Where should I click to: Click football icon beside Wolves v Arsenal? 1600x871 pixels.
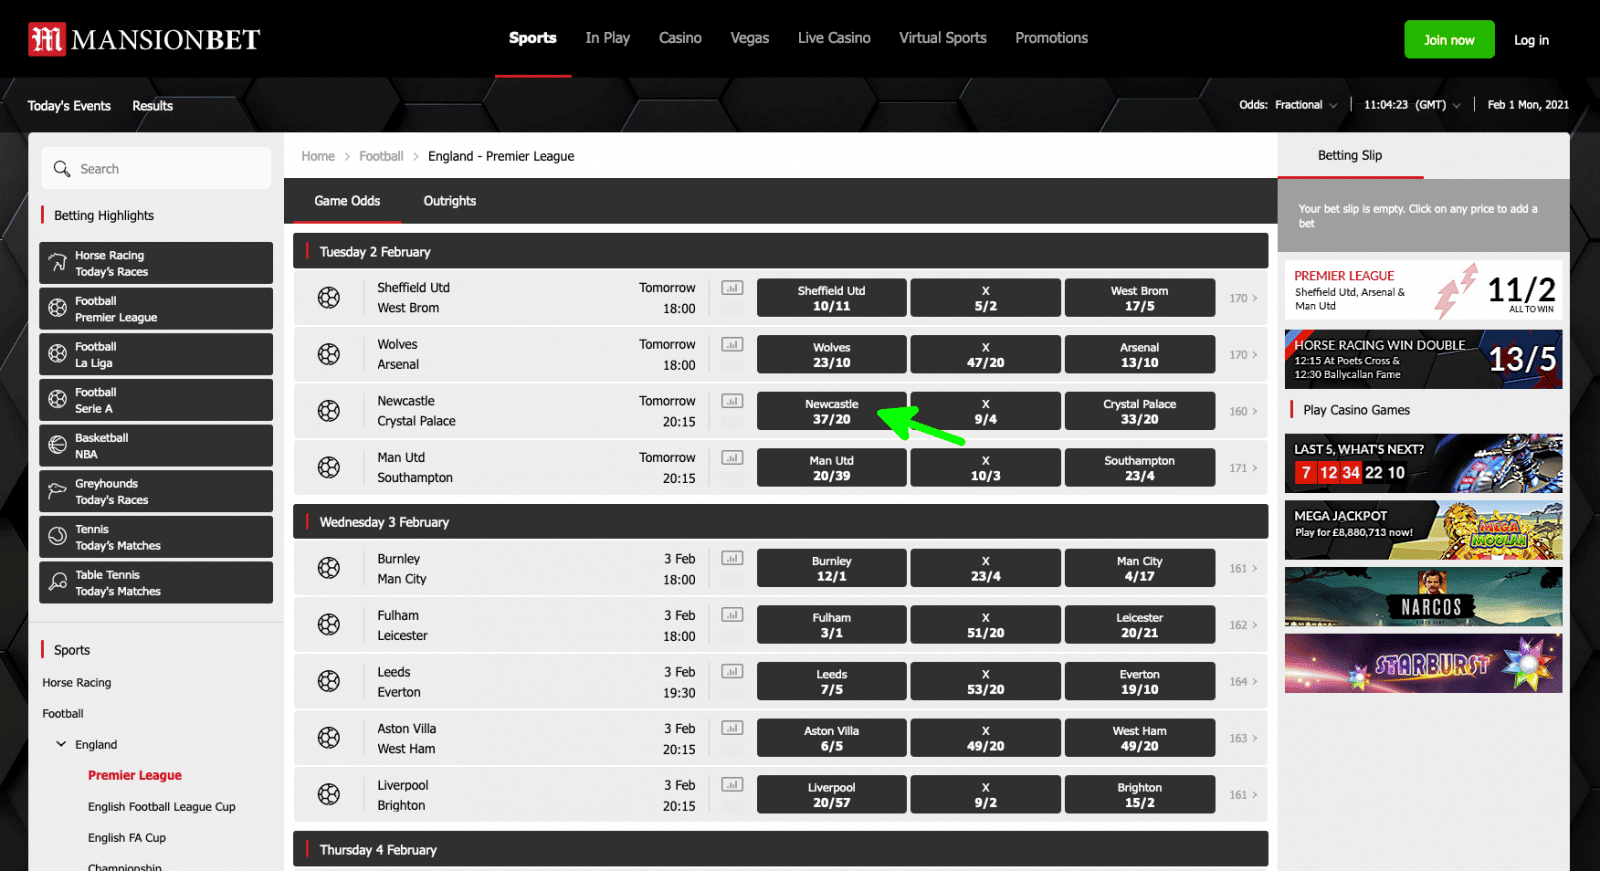(x=329, y=354)
